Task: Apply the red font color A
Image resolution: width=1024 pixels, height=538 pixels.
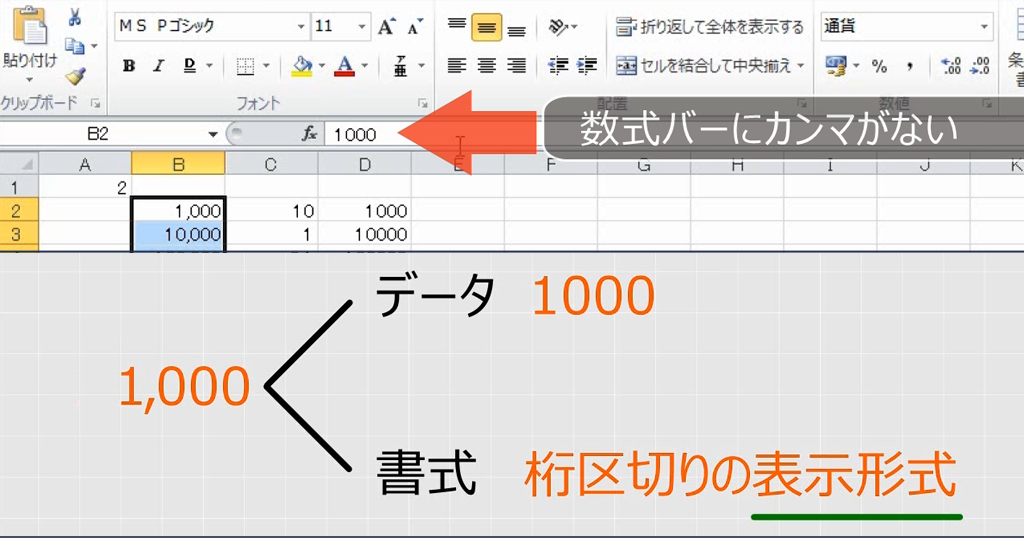Action: [x=344, y=66]
